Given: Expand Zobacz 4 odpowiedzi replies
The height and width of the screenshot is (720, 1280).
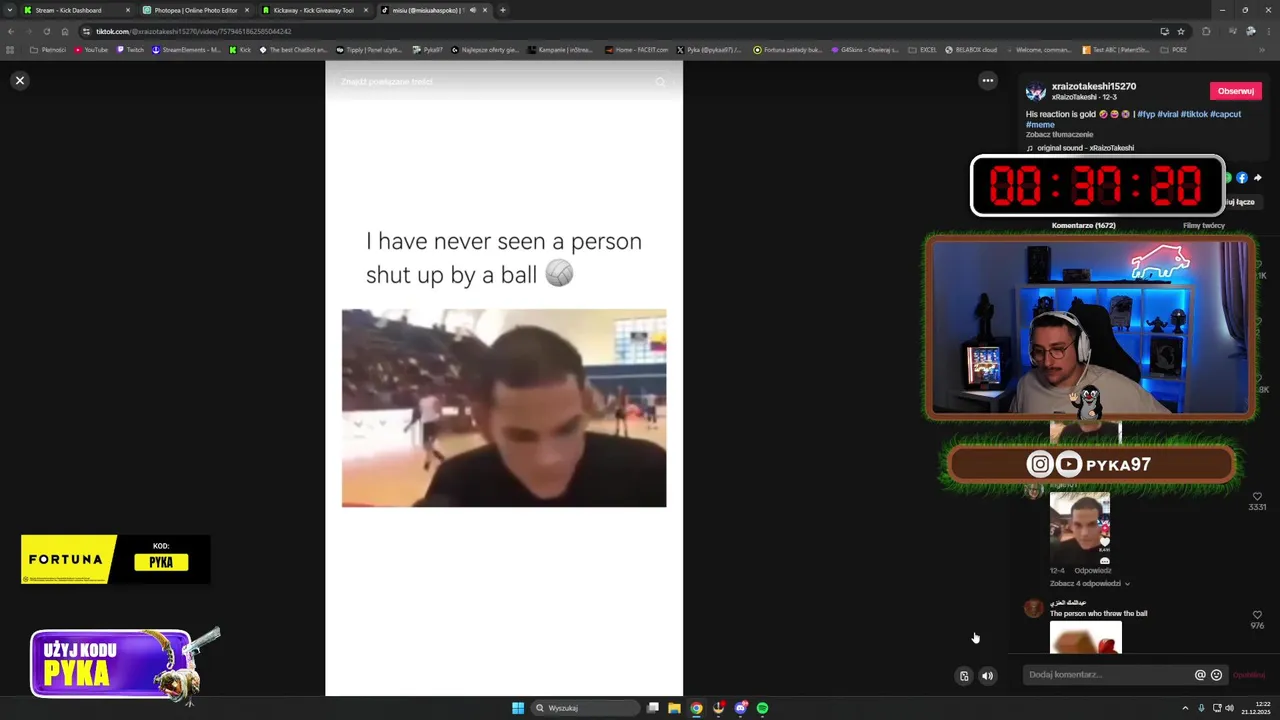Looking at the screenshot, I should 1090,584.
